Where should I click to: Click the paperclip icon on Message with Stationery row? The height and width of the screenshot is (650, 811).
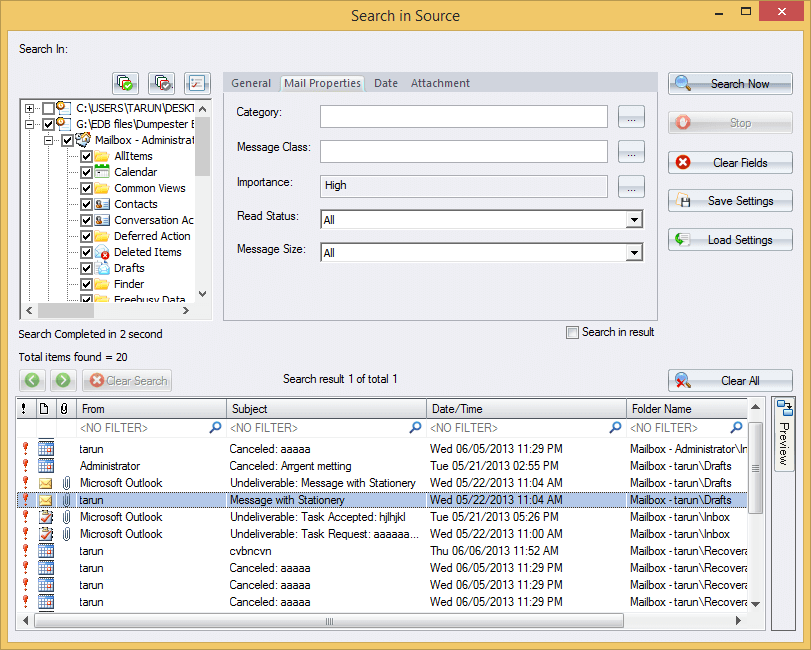click(x=66, y=499)
